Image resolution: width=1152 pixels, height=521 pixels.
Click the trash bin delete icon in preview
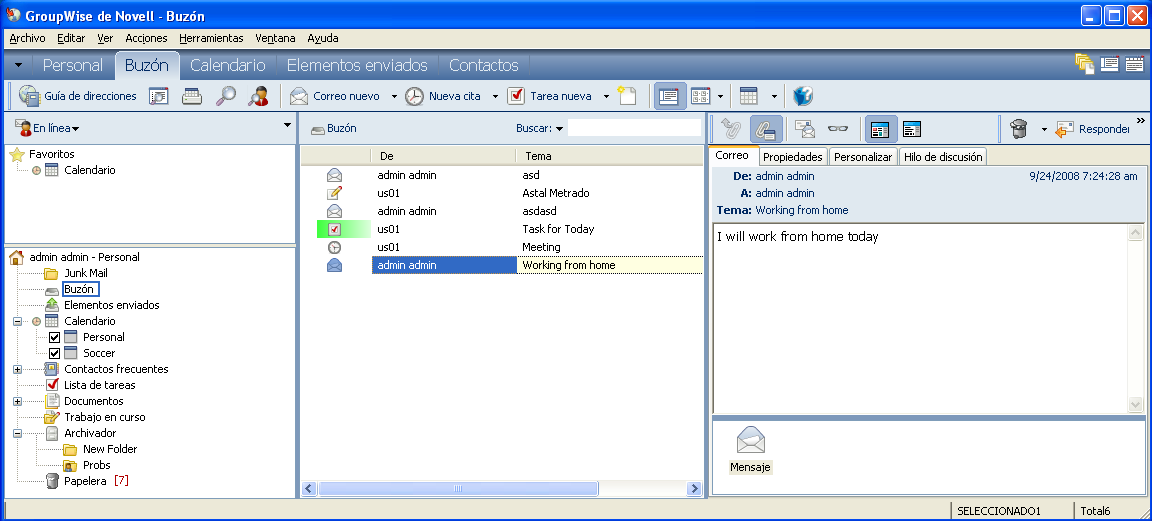1018,129
